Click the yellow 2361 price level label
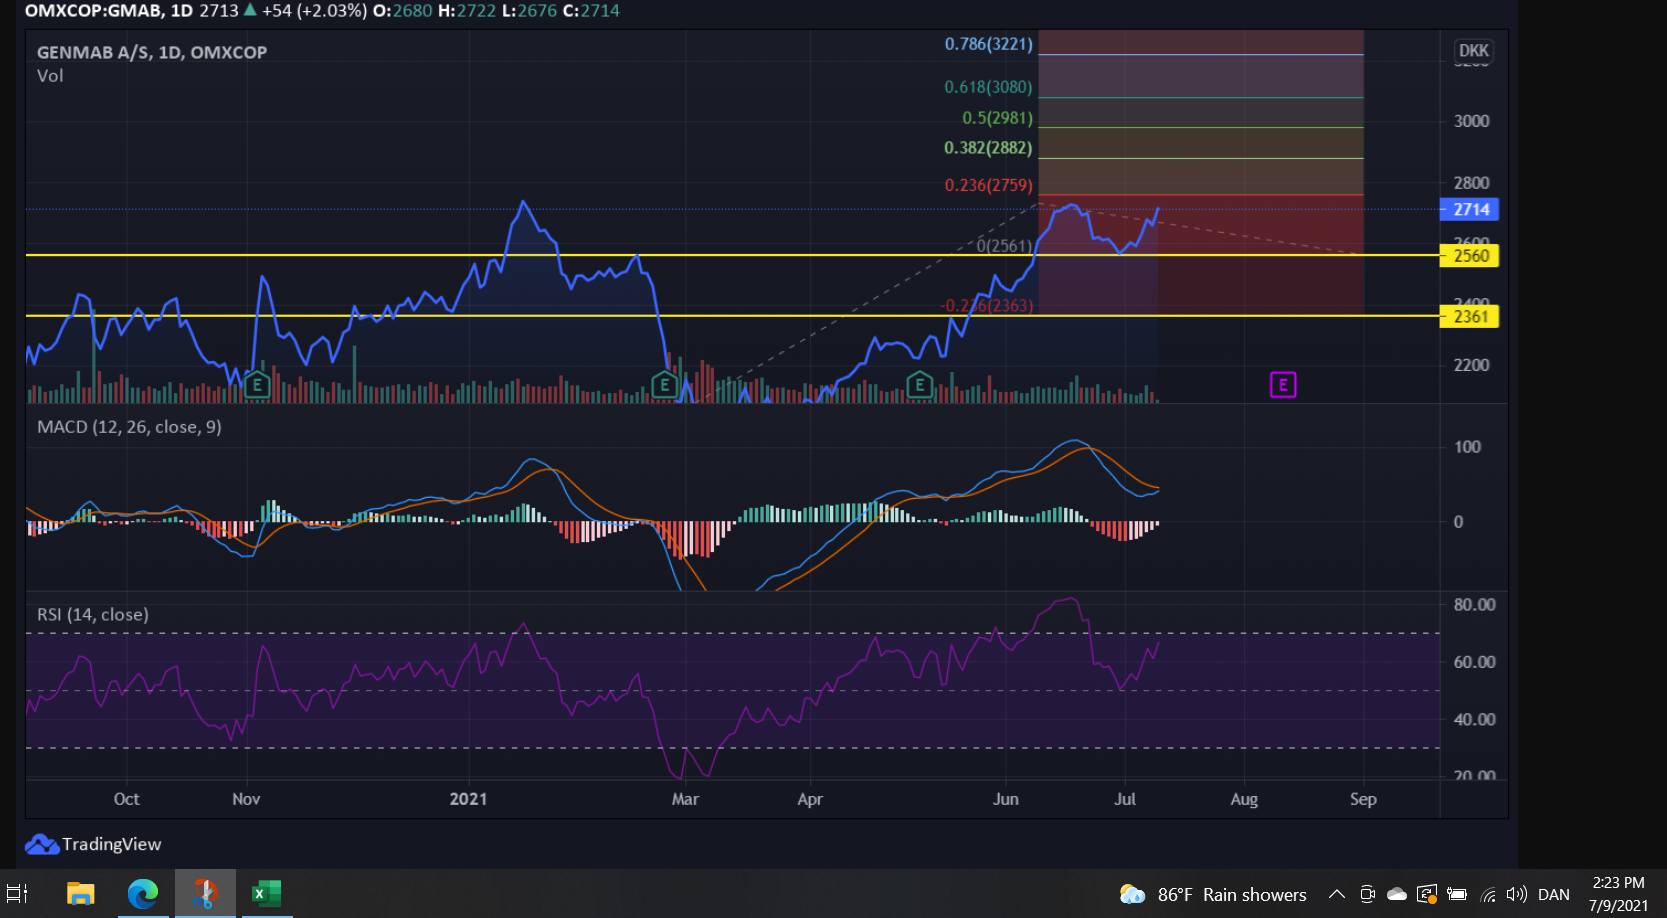 pyautogui.click(x=1470, y=317)
